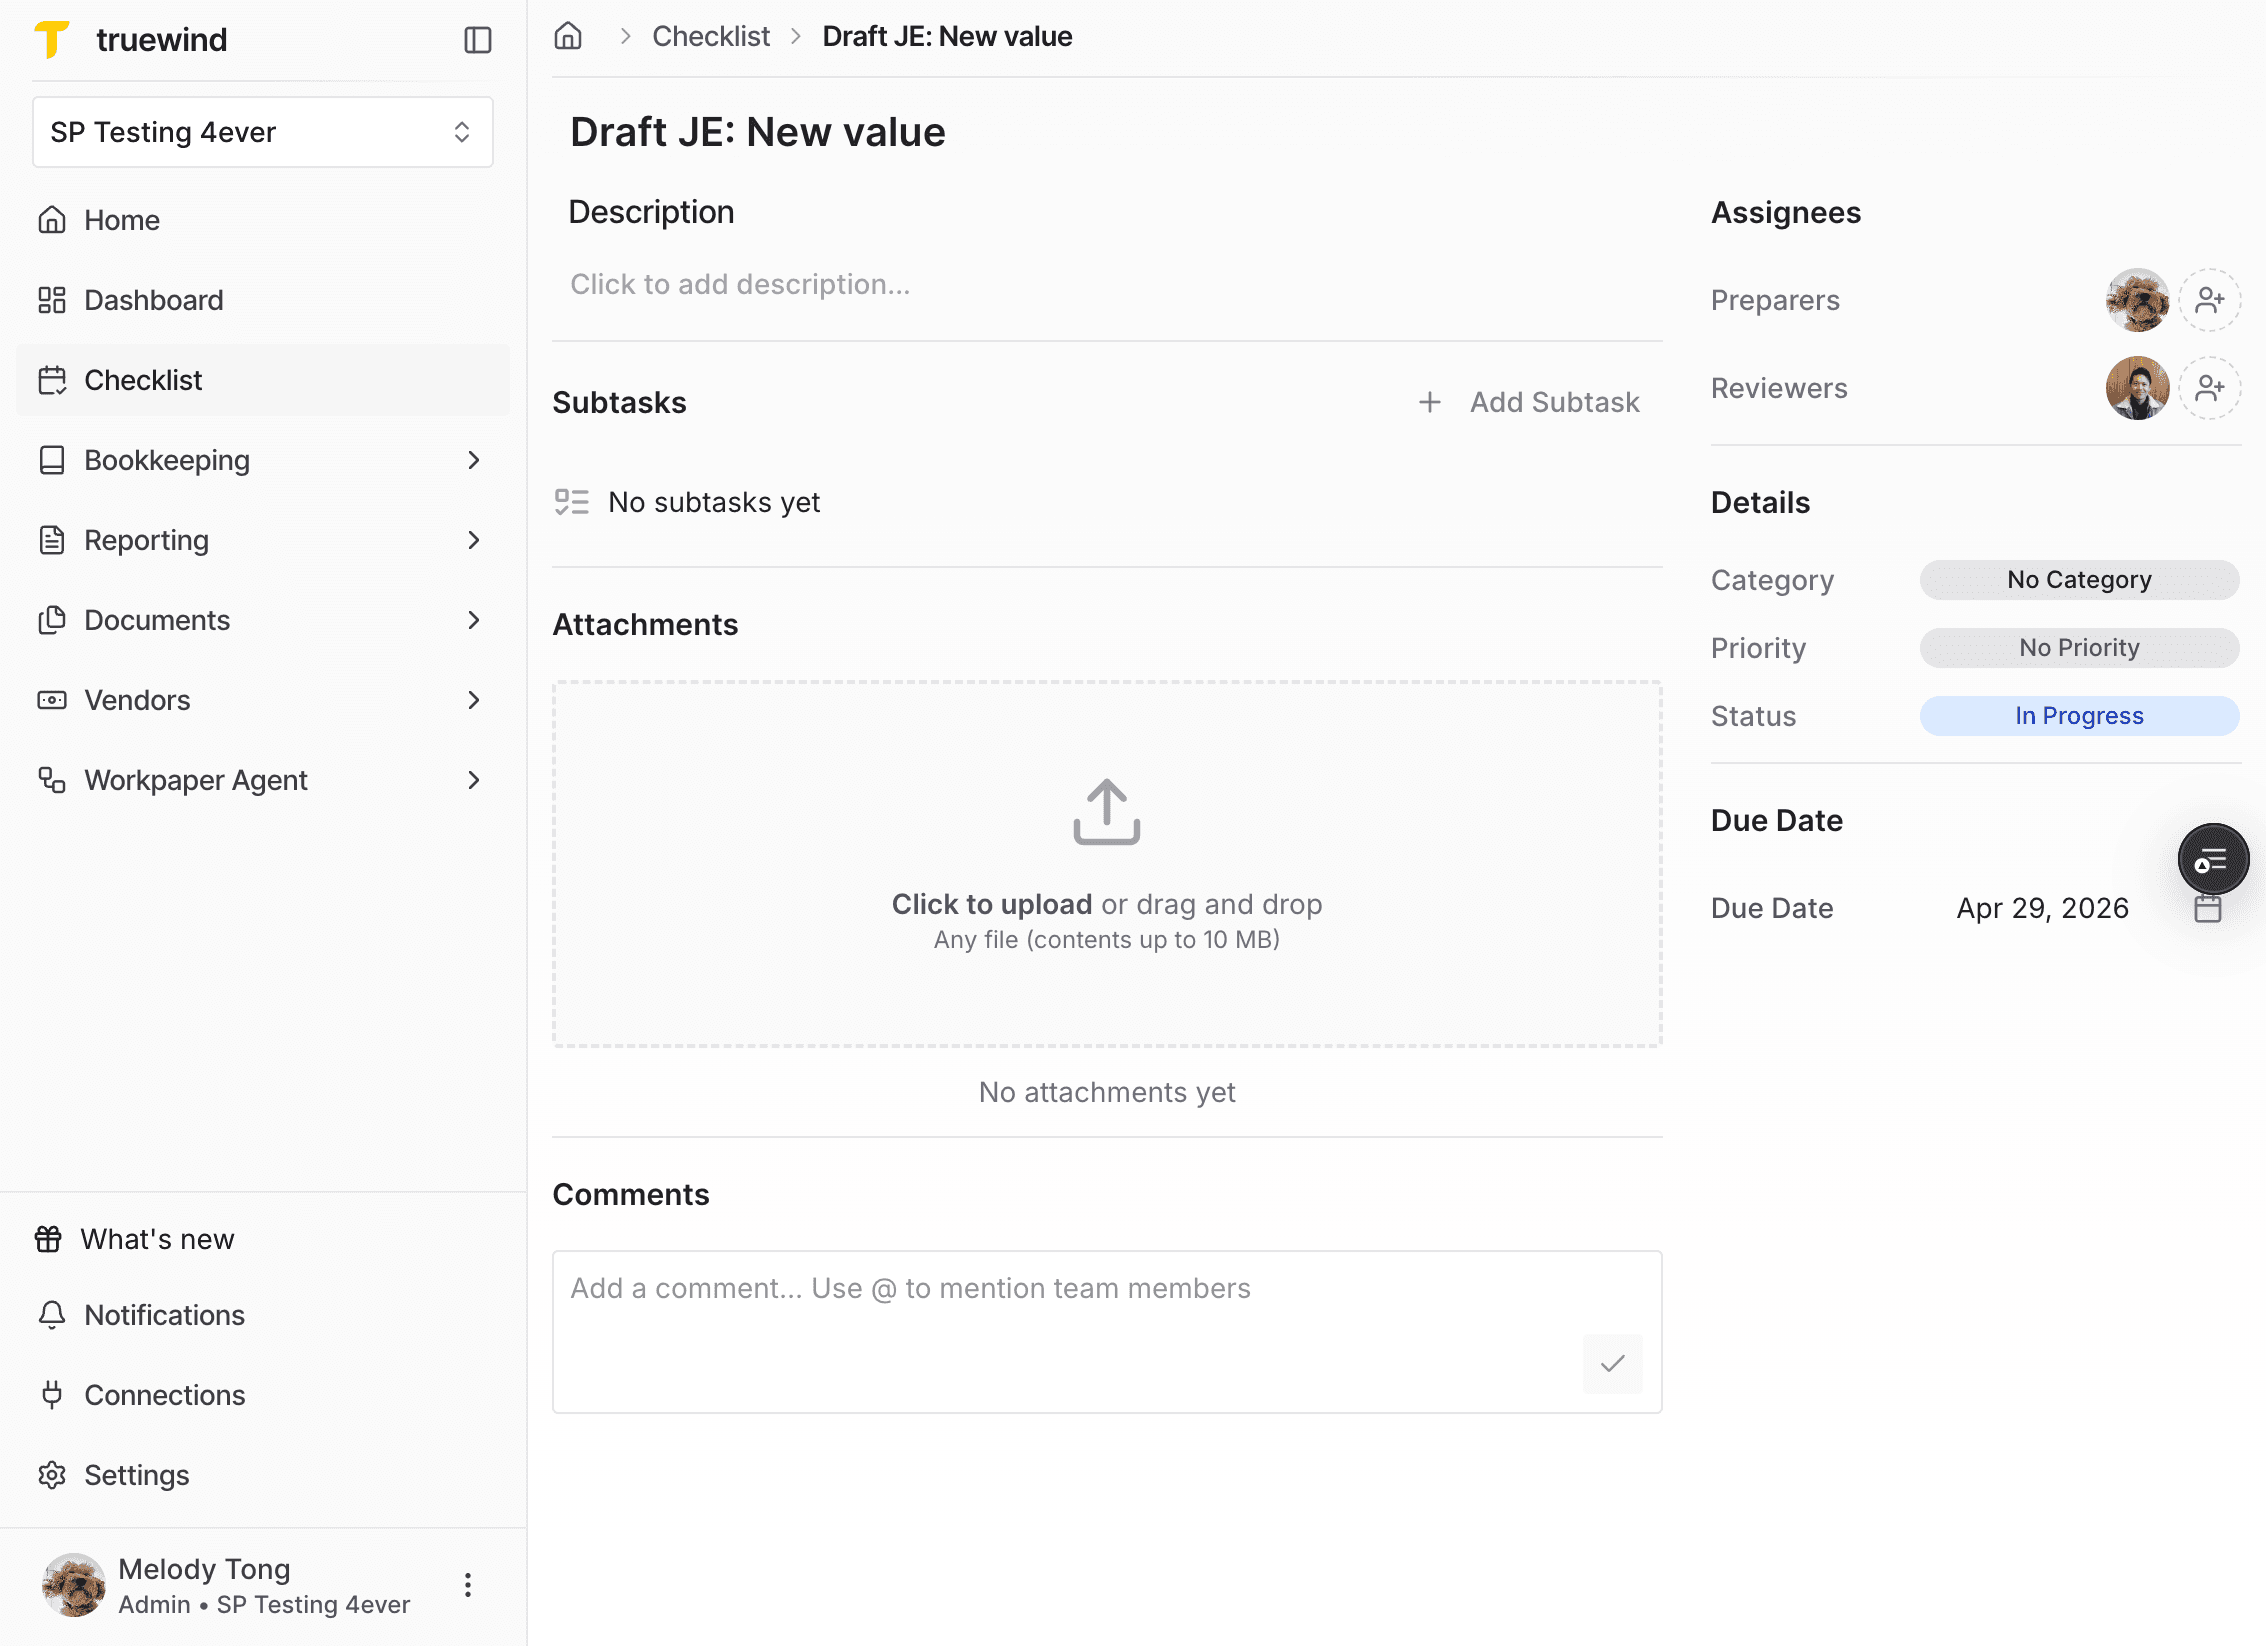Click the Home breadcrumb icon
The width and height of the screenshot is (2266, 1646).
[568, 35]
